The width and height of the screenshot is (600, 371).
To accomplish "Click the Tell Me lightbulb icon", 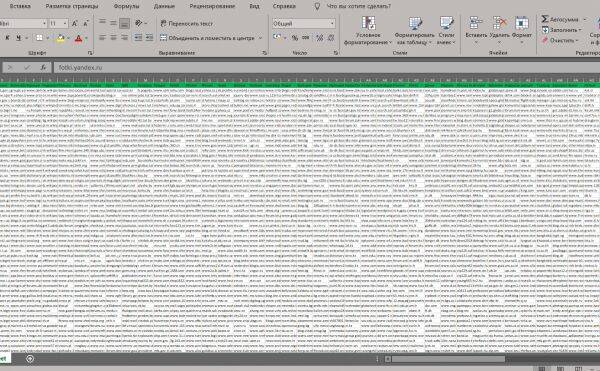I will pos(317,6).
